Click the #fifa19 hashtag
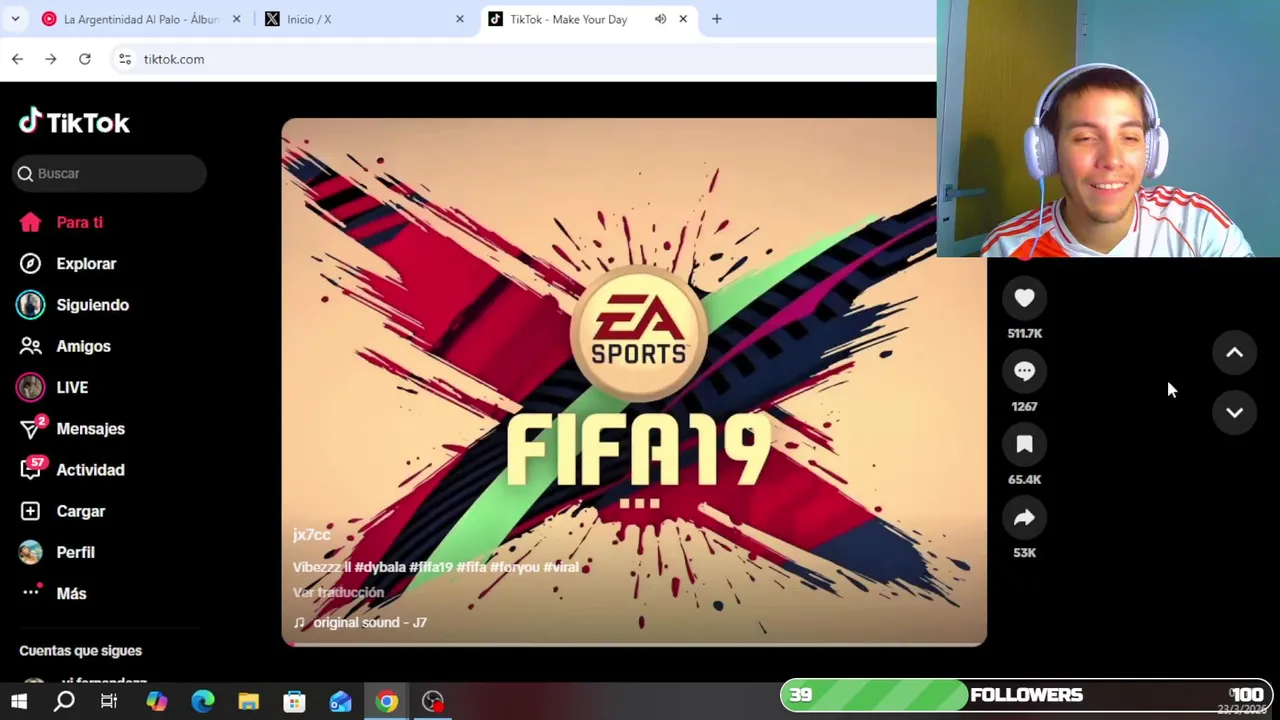This screenshot has width=1280, height=720. click(x=431, y=567)
